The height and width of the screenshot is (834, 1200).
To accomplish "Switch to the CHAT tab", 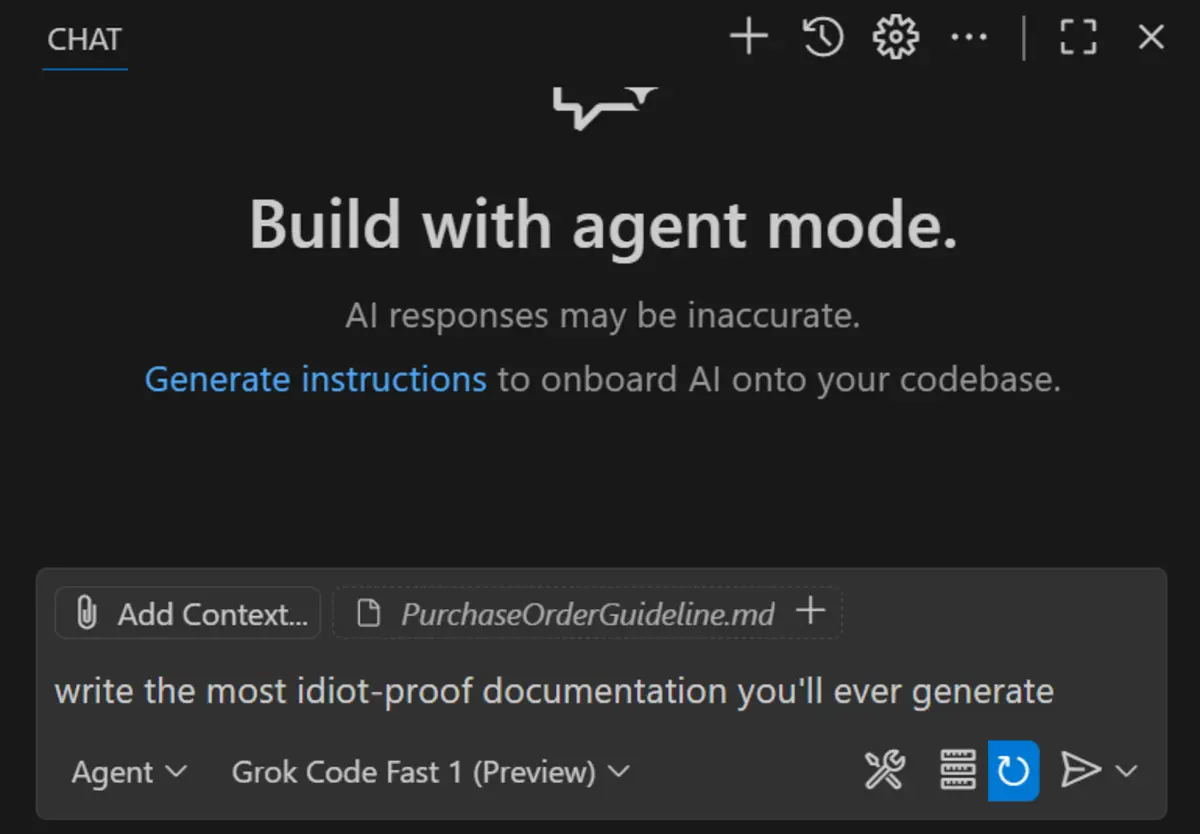I will click(x=85, y=41).
